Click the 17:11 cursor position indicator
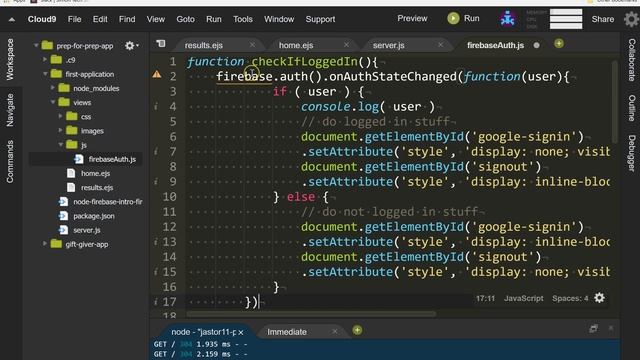Image resolution: width=640 pixels, height=360 pixels. pos(485,298)
